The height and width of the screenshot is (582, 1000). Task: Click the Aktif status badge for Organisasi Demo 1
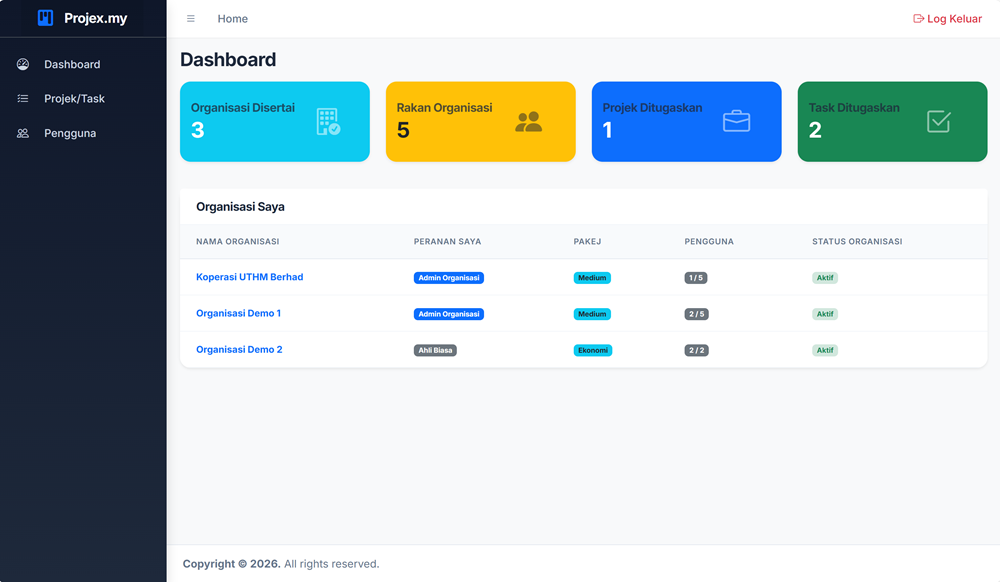824,313
